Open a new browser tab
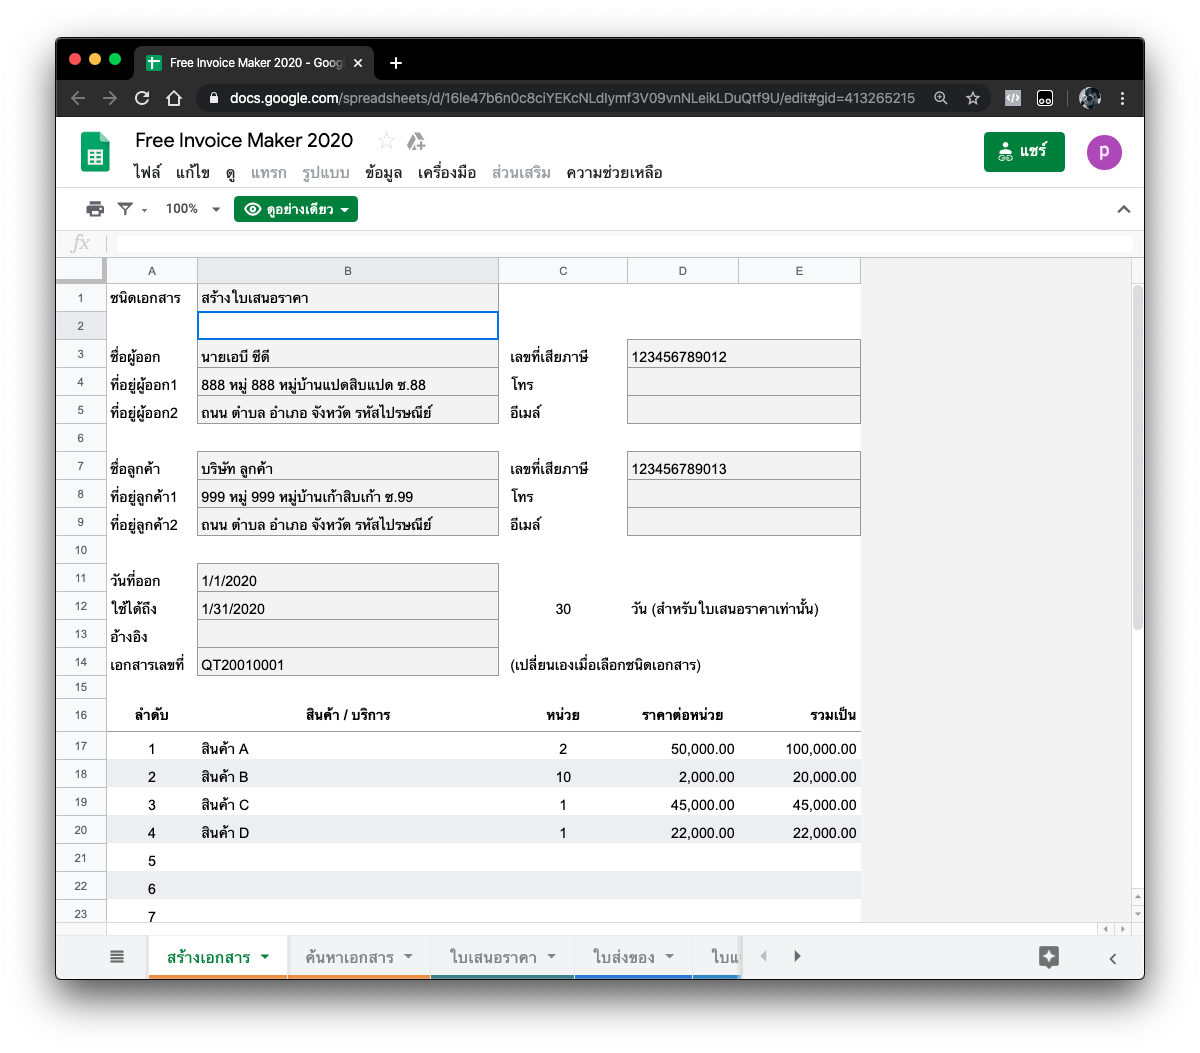Screen dimensions: 1200x1053 tap(396, 63)
